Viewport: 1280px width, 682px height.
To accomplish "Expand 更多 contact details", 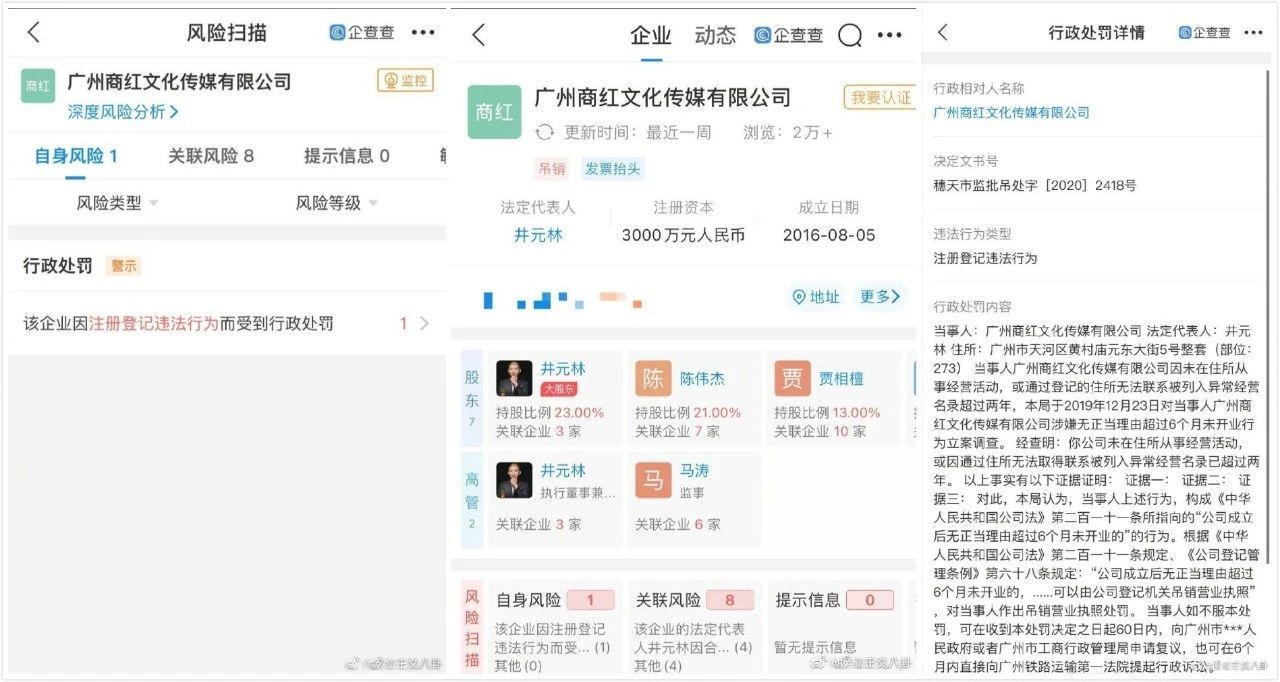I will tap(880, 297).
